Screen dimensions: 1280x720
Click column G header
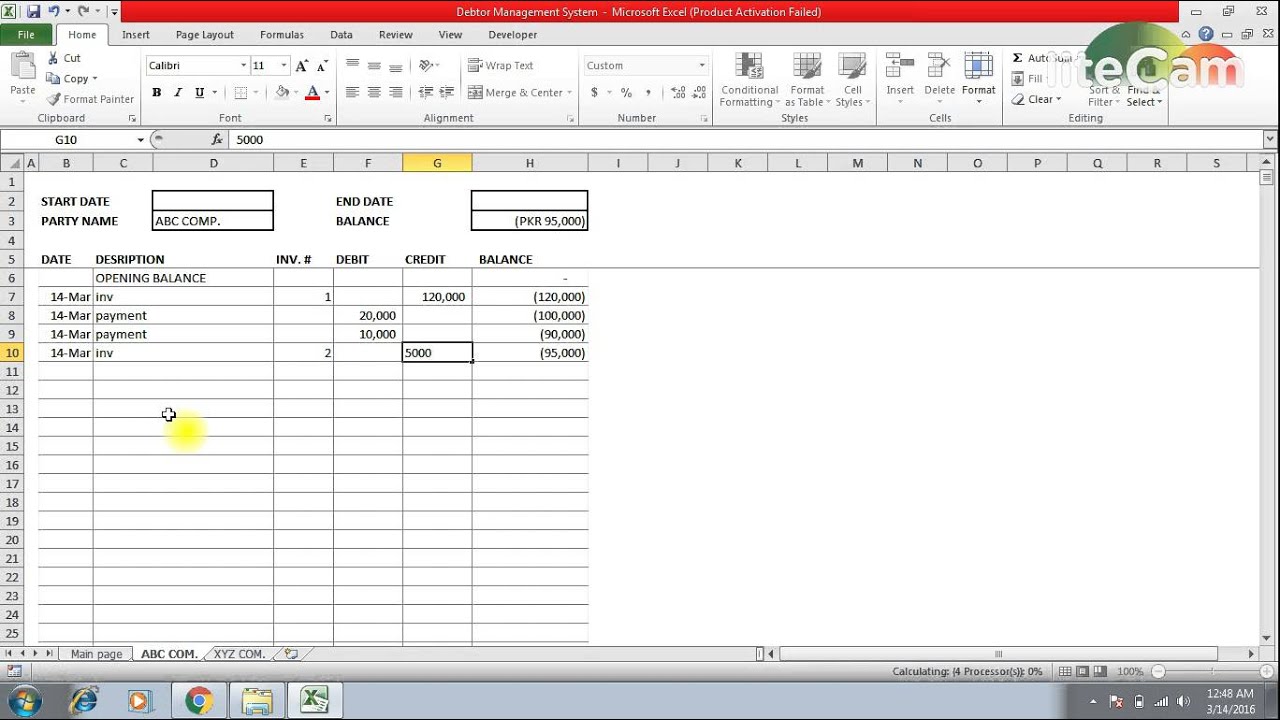(x=437, y=163)
